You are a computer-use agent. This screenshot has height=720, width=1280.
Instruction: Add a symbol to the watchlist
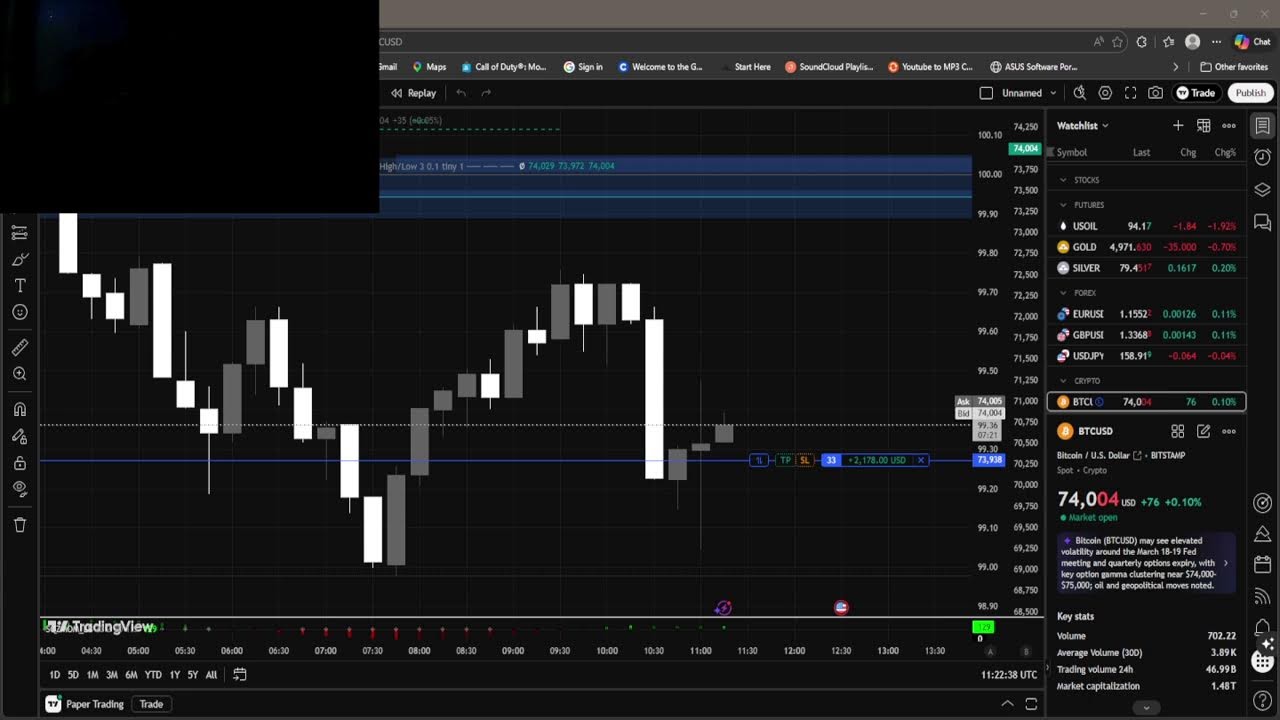1178,126
